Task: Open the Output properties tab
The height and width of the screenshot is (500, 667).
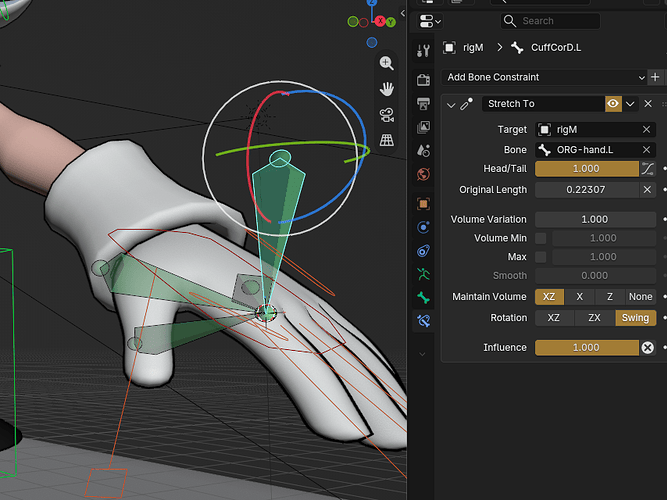Action: click(423, 103)
